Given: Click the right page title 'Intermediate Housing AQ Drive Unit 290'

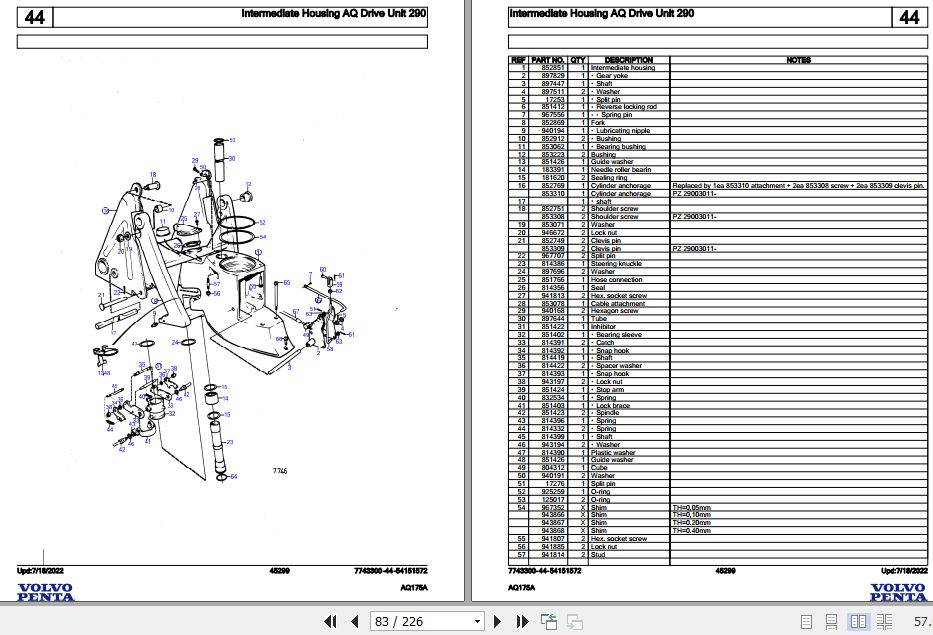Looking at the screenshot, I should point(602,13).
